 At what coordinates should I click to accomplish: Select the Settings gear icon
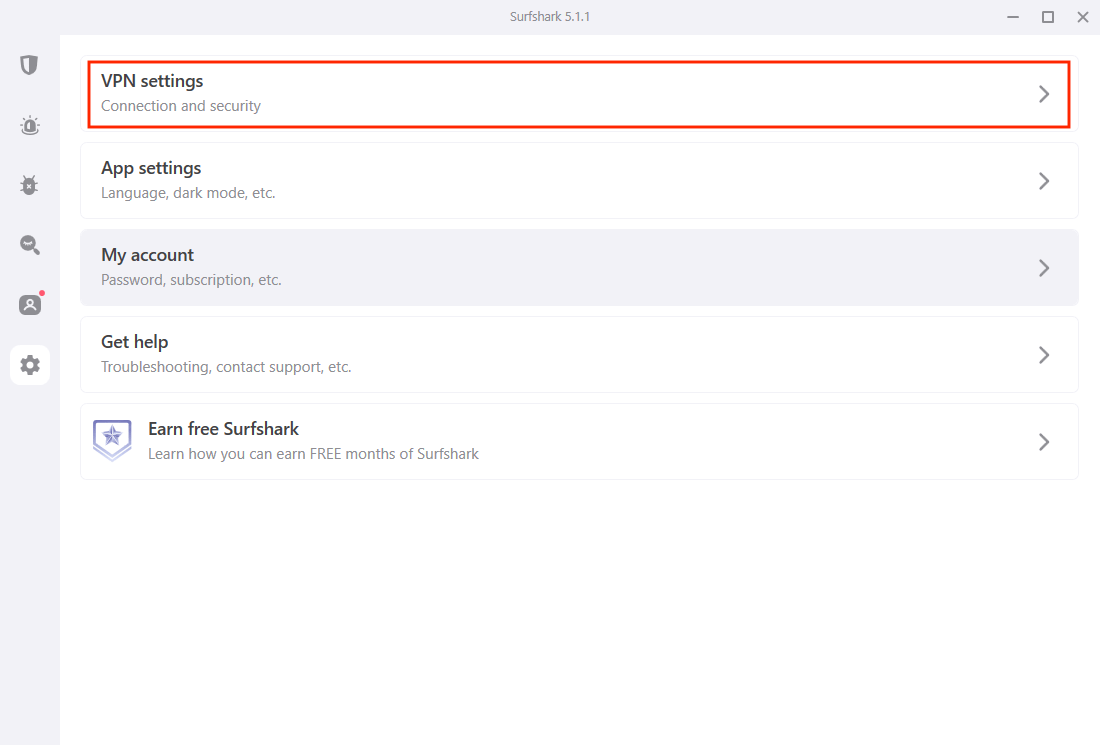(29, 364)
